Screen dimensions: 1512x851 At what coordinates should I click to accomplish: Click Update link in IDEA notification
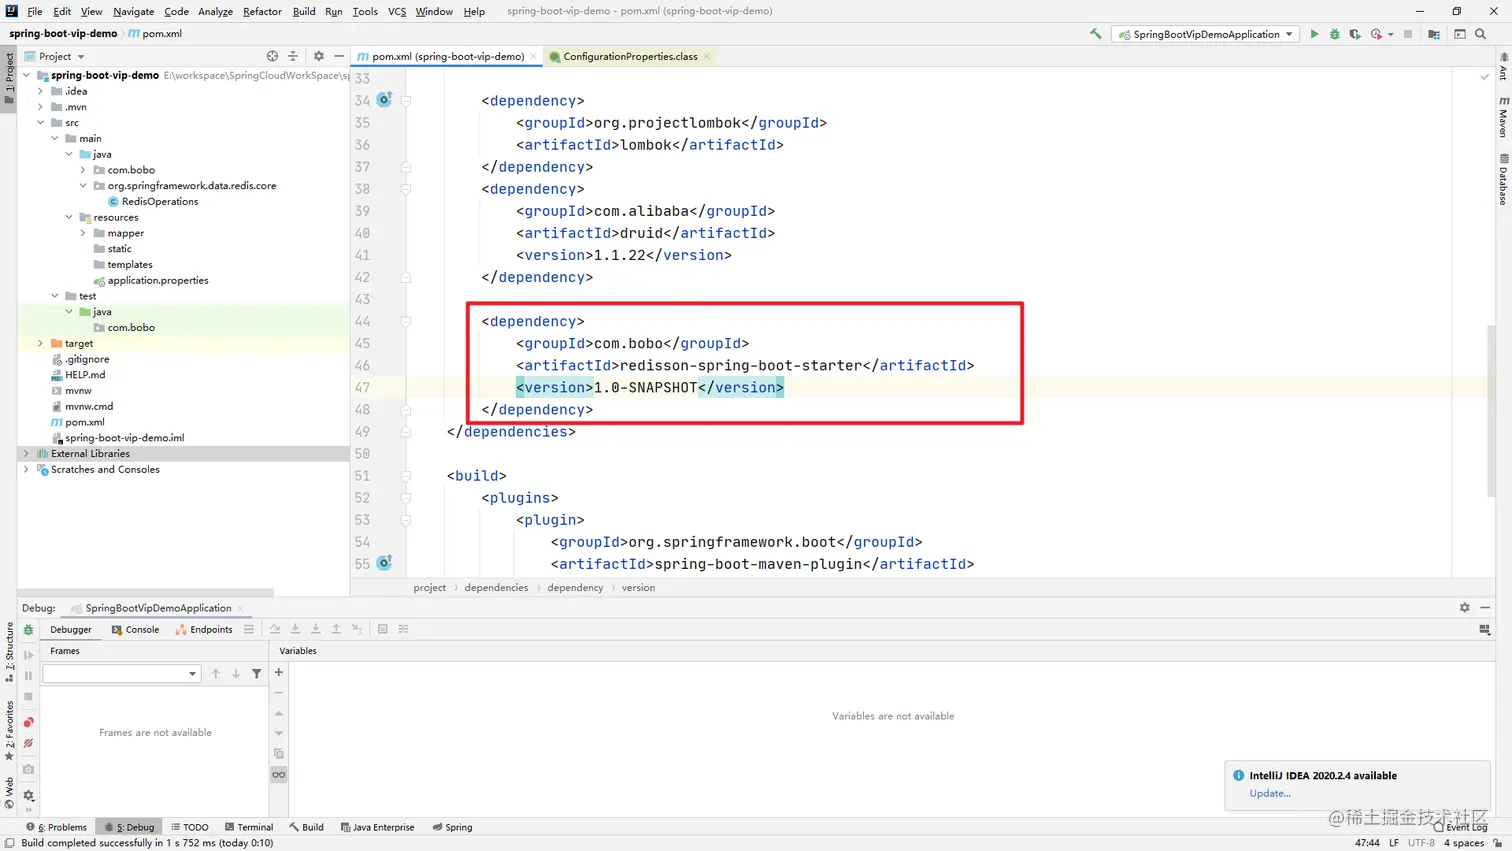pyautogui.click(x=1269, y=793)
